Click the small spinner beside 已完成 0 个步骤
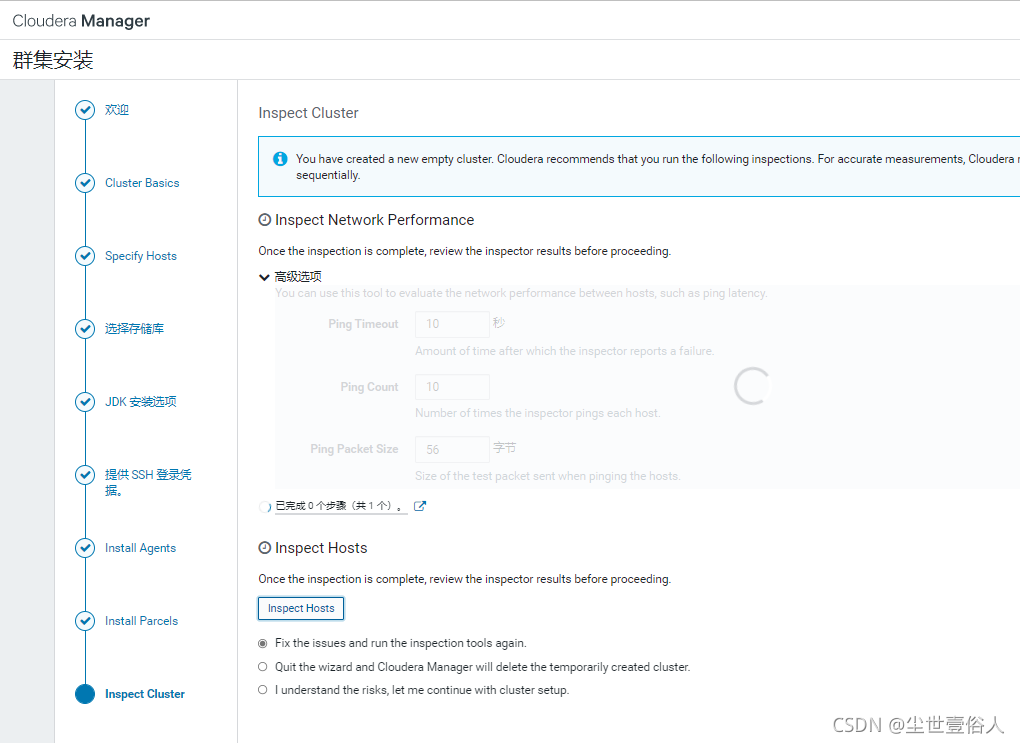Viewport: 1020px width, 743px height. [265, 507]
